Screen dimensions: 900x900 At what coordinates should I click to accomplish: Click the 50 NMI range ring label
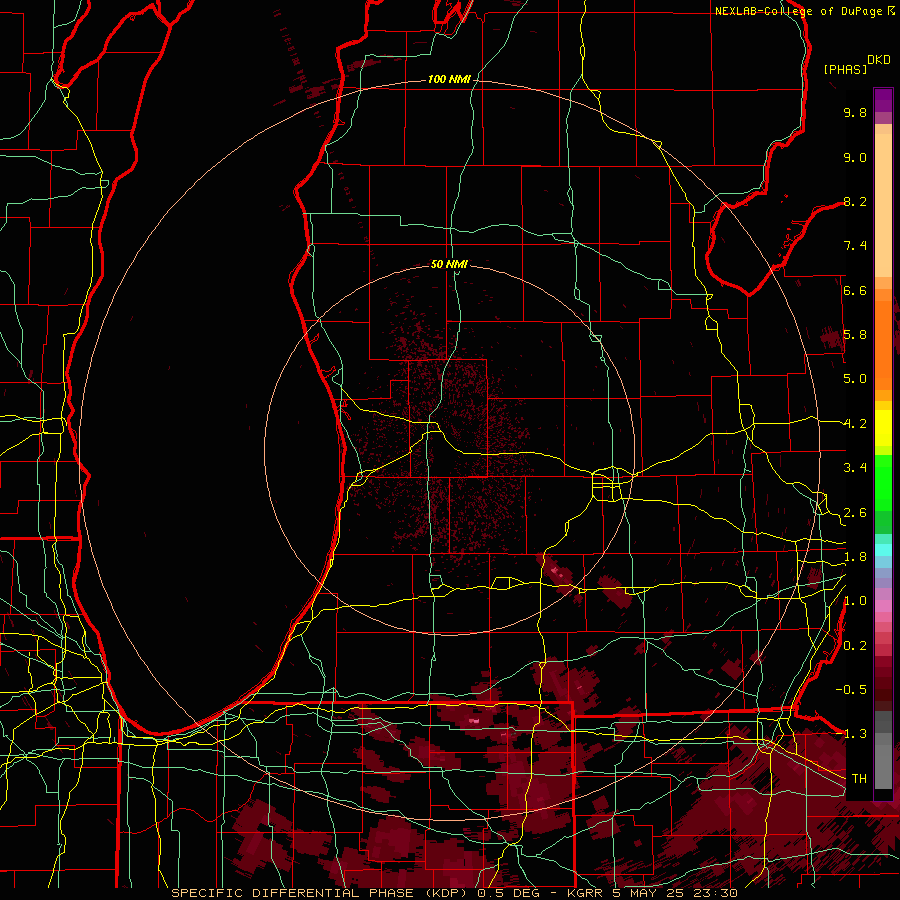coord(449,264)
